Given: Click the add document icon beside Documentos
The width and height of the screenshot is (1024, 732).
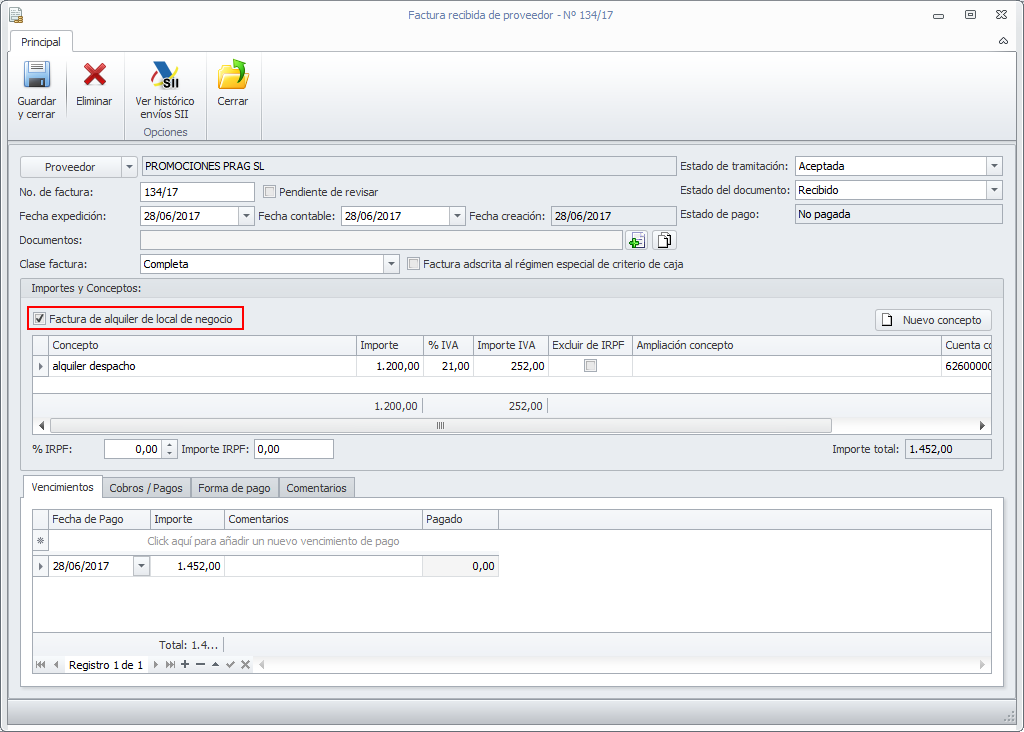Looking at the screenshot, I should (x=637, y=240).
